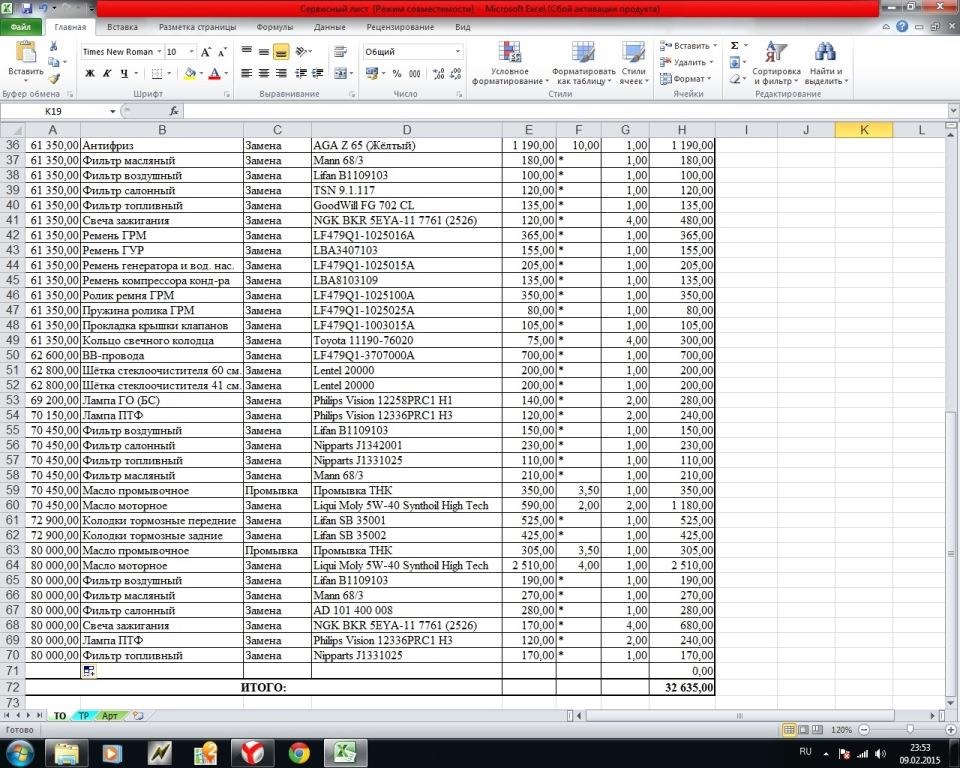
Task: Open the Times New Roman font dropdown
Action: coord(159,52)
